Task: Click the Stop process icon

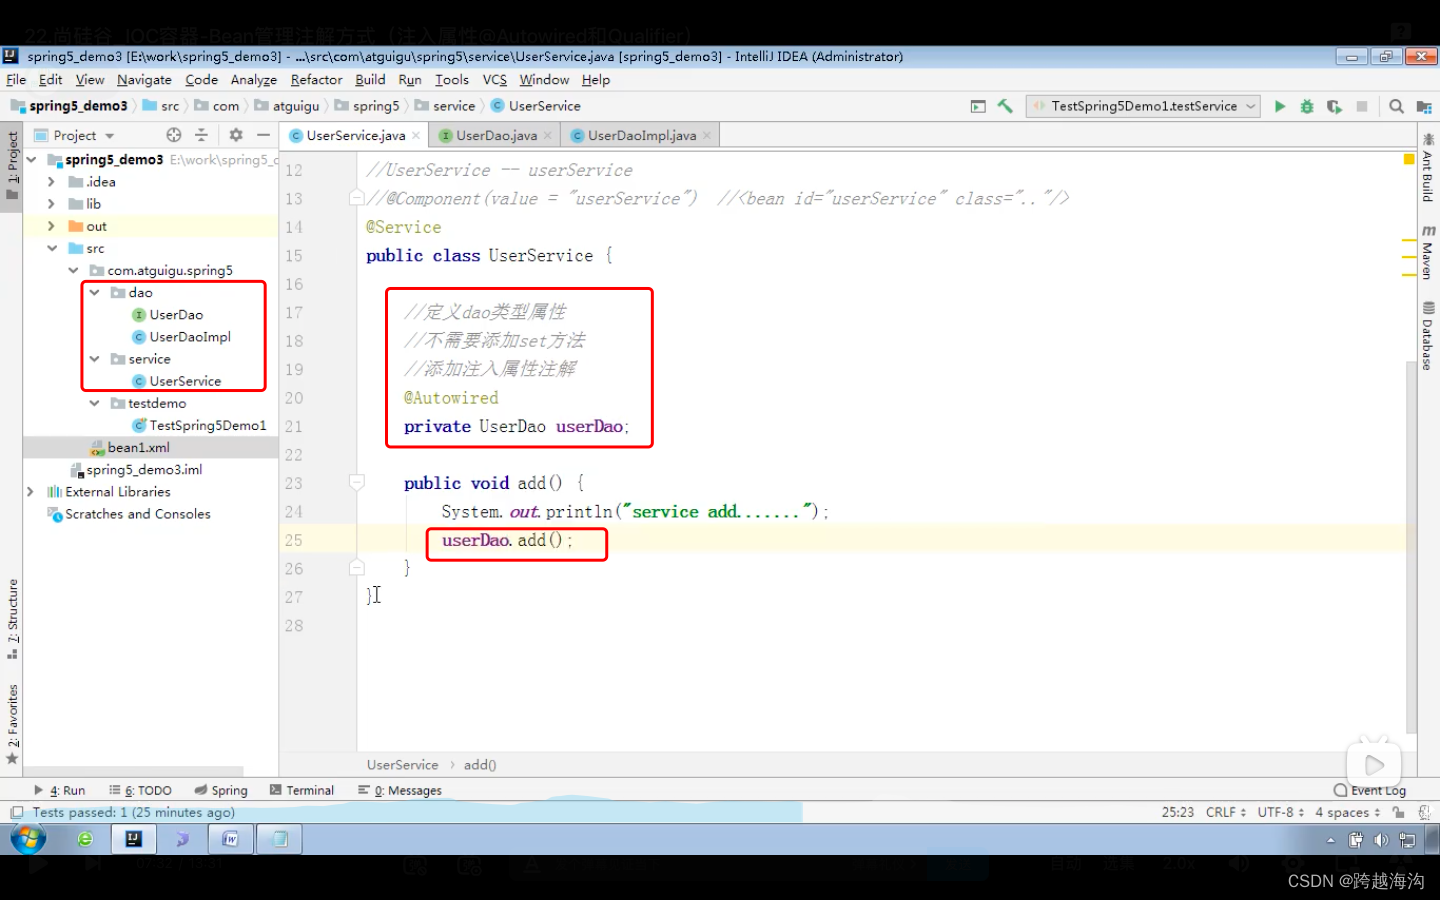Action: [1361, 106]
